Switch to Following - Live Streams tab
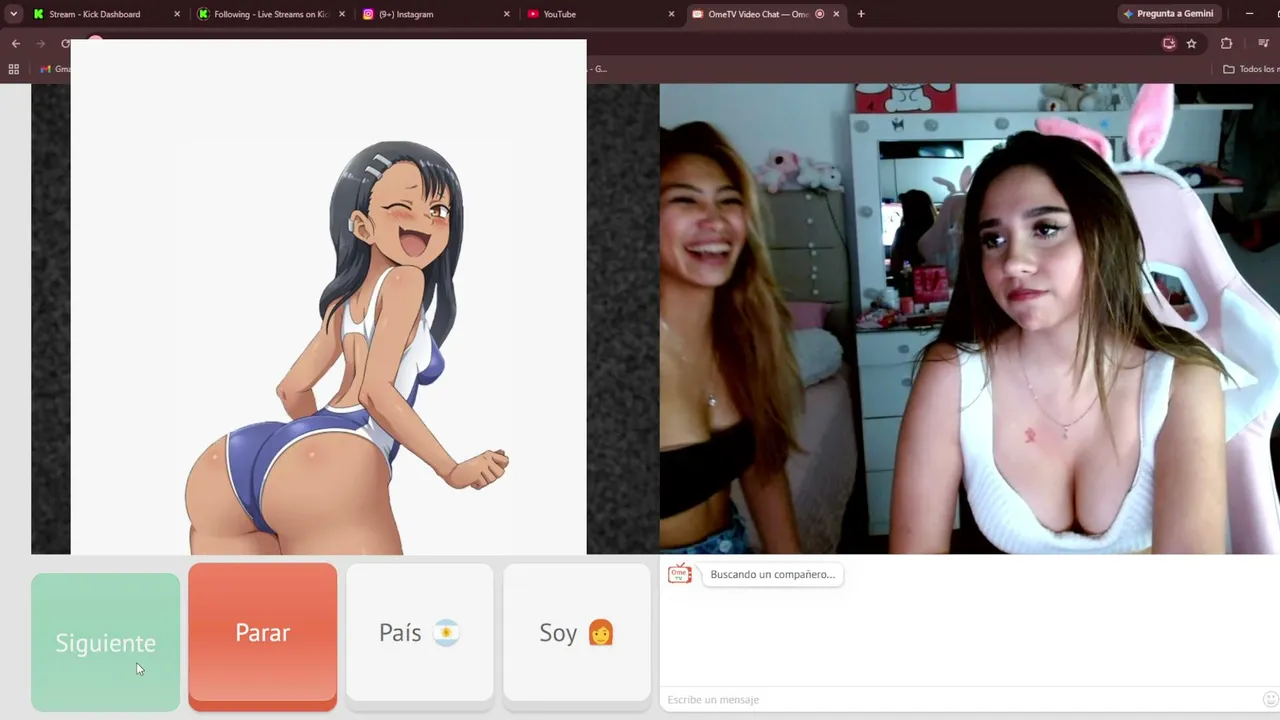 pyautogui.click(x=271, y=14)
